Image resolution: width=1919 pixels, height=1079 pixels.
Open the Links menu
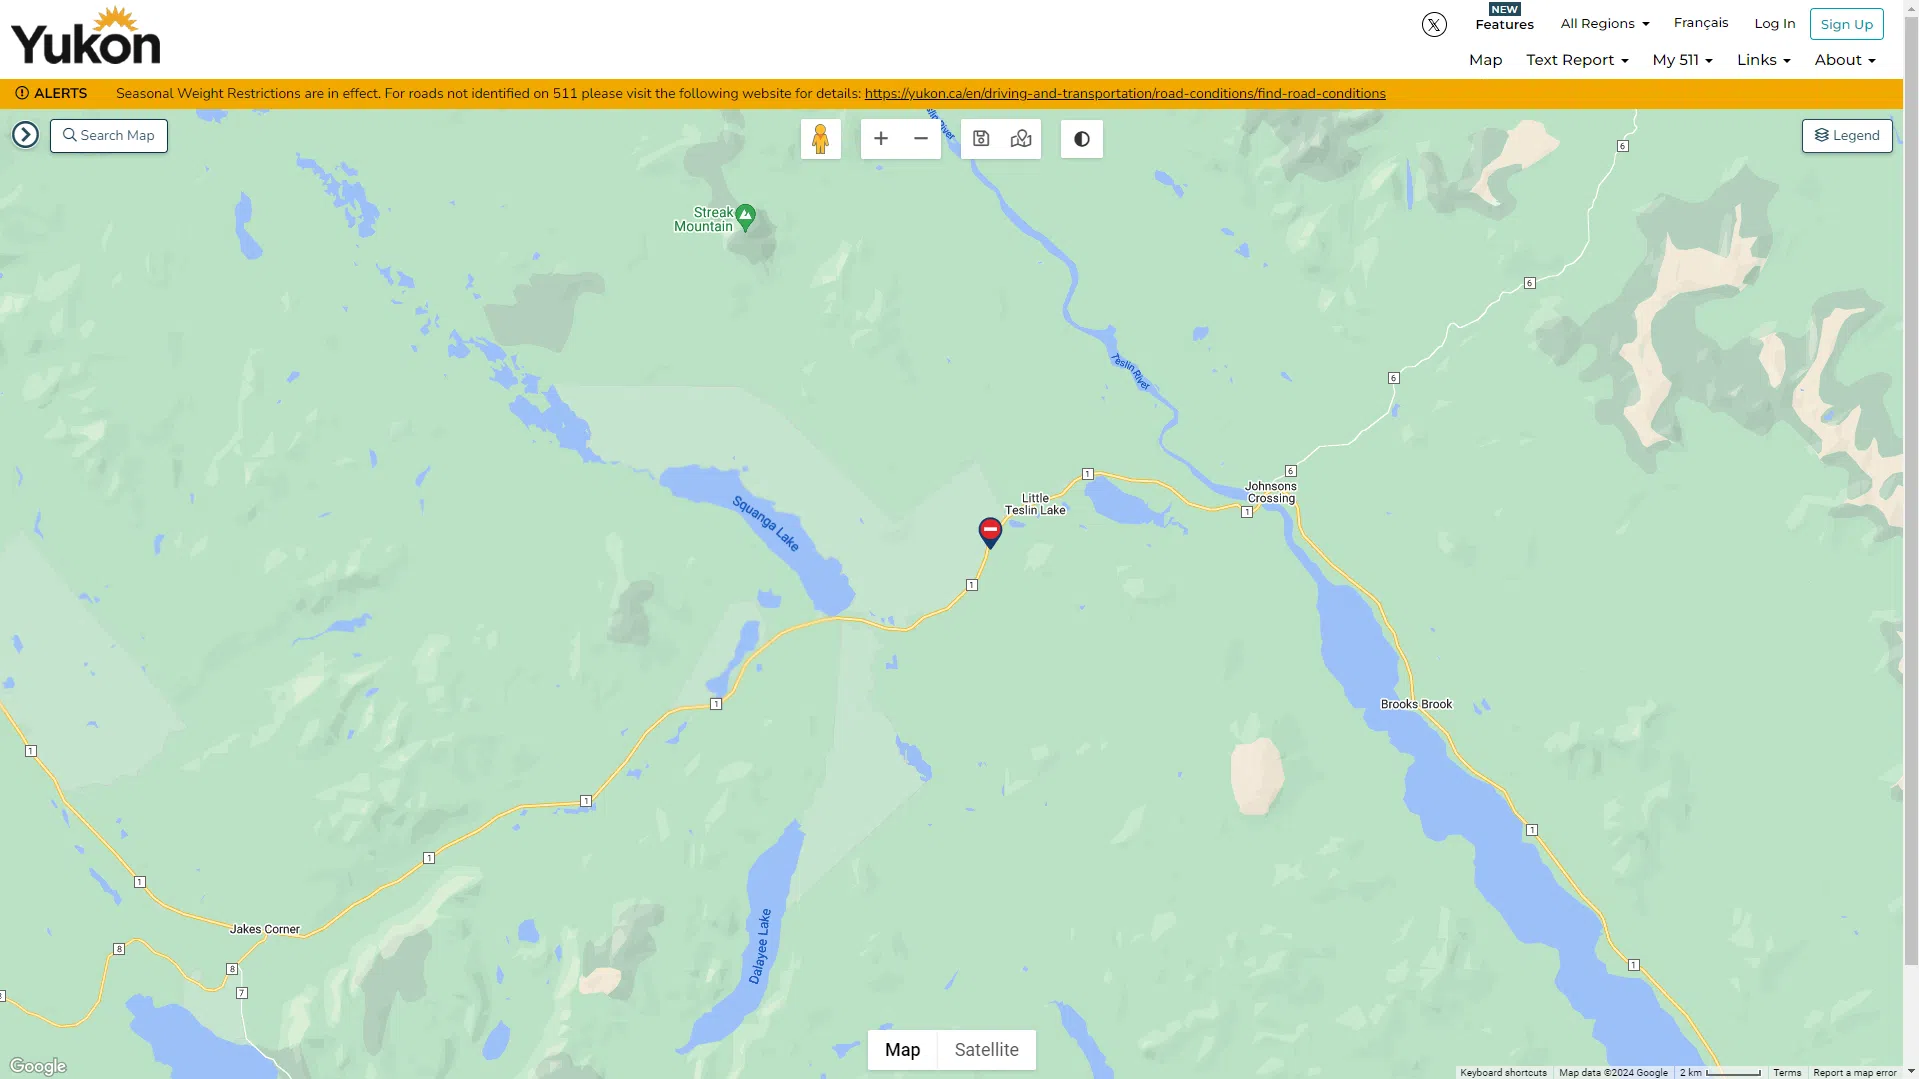(1763, 60)
